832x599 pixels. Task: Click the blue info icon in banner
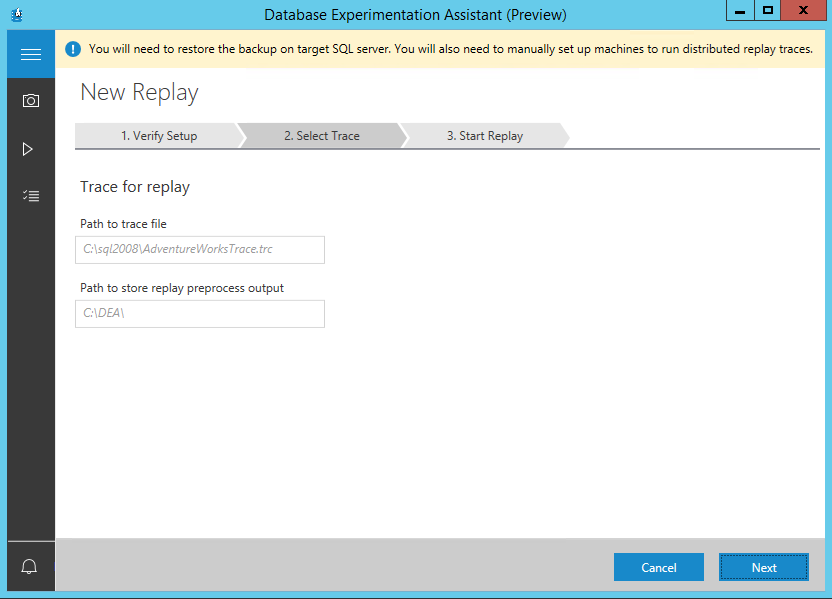(73, 48)
